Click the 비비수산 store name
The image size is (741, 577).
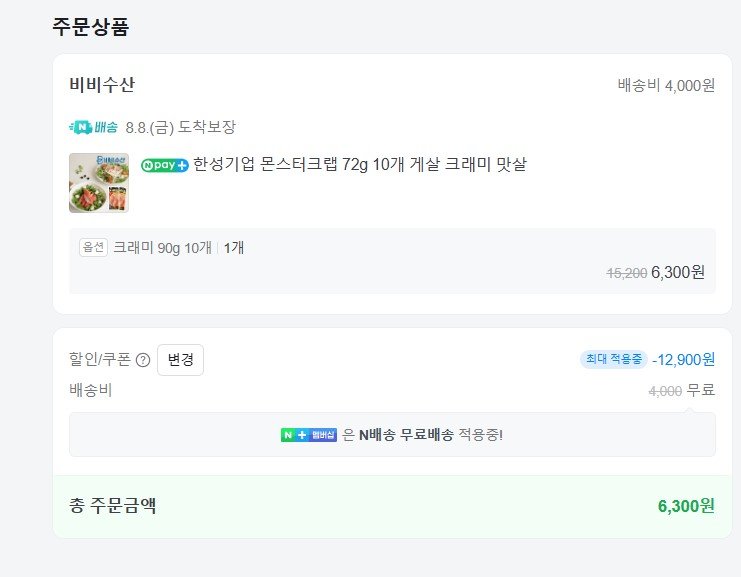102,85
